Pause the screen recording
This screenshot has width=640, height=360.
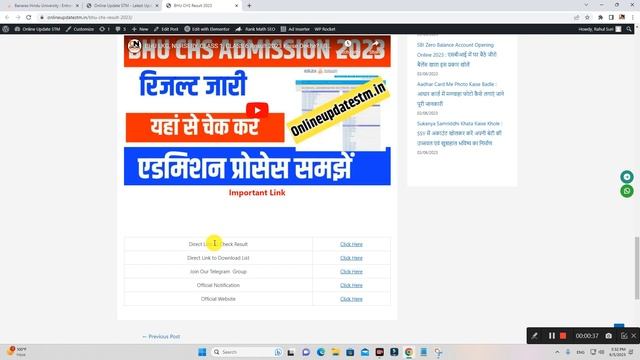click(551, 336)
